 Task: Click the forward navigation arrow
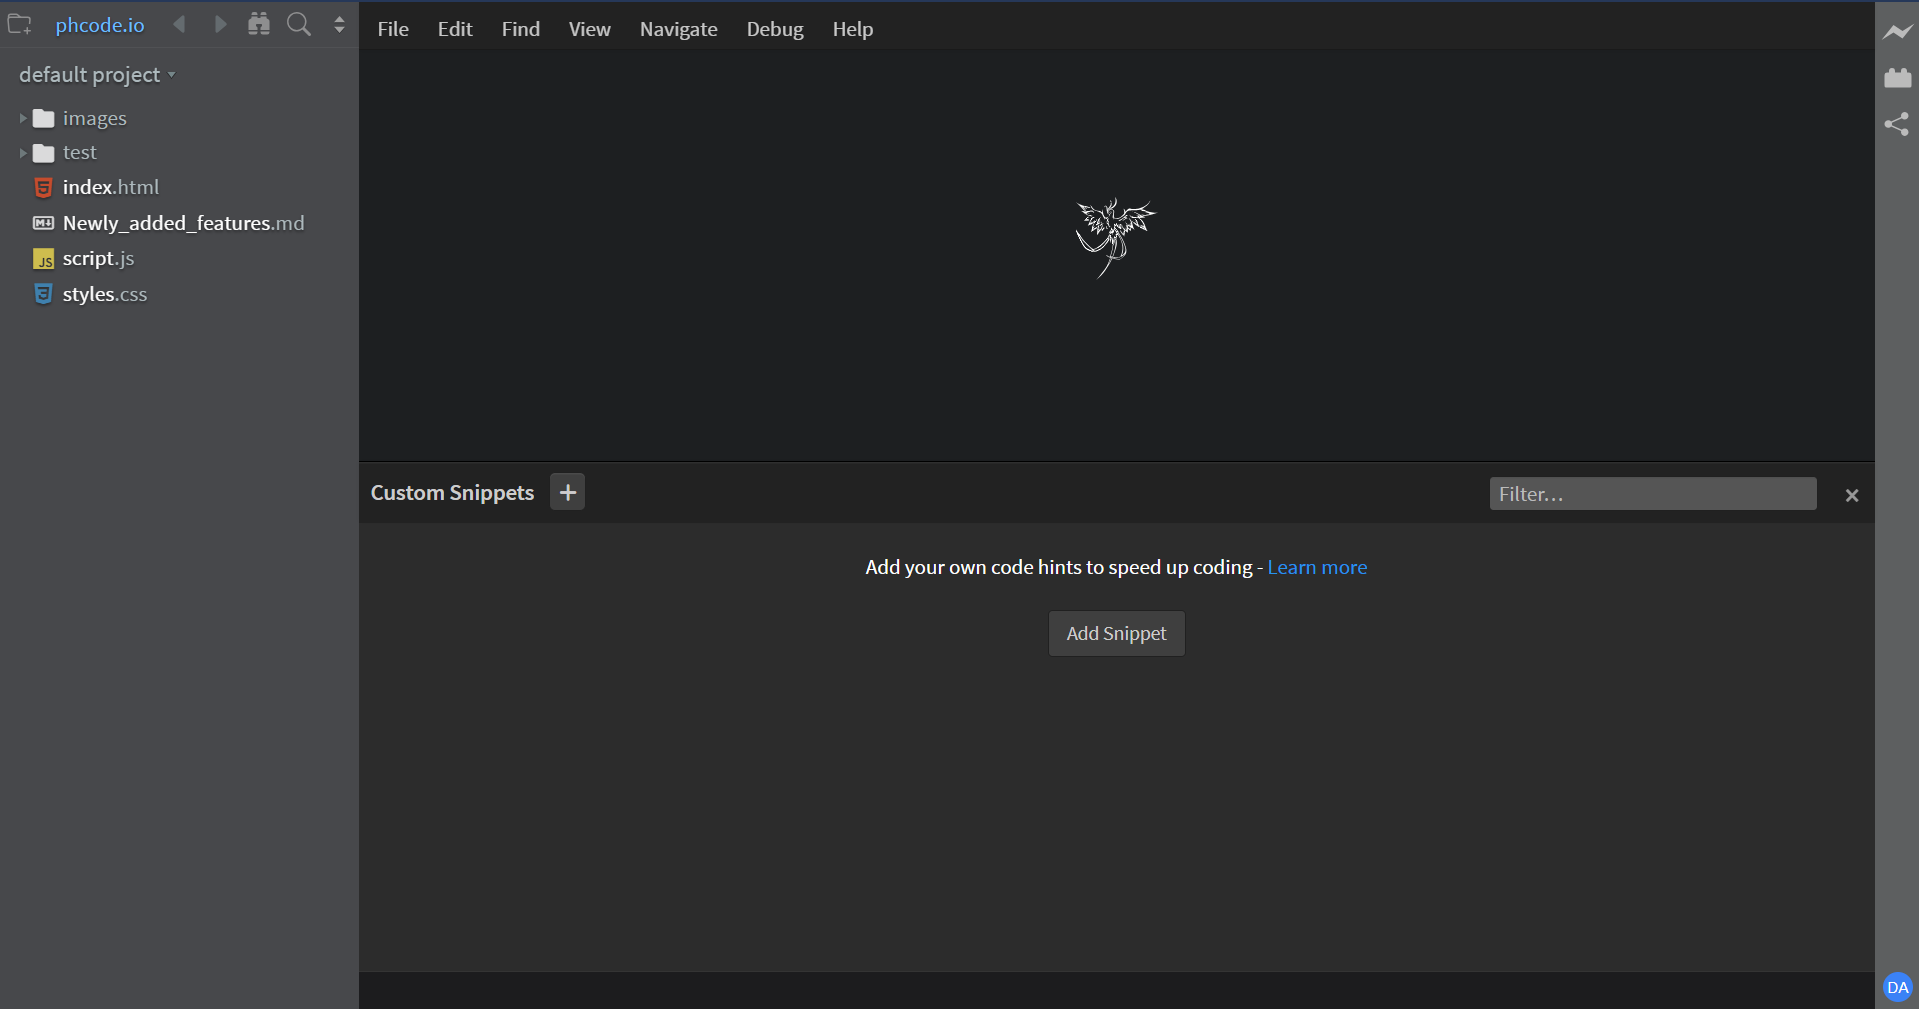220,24
